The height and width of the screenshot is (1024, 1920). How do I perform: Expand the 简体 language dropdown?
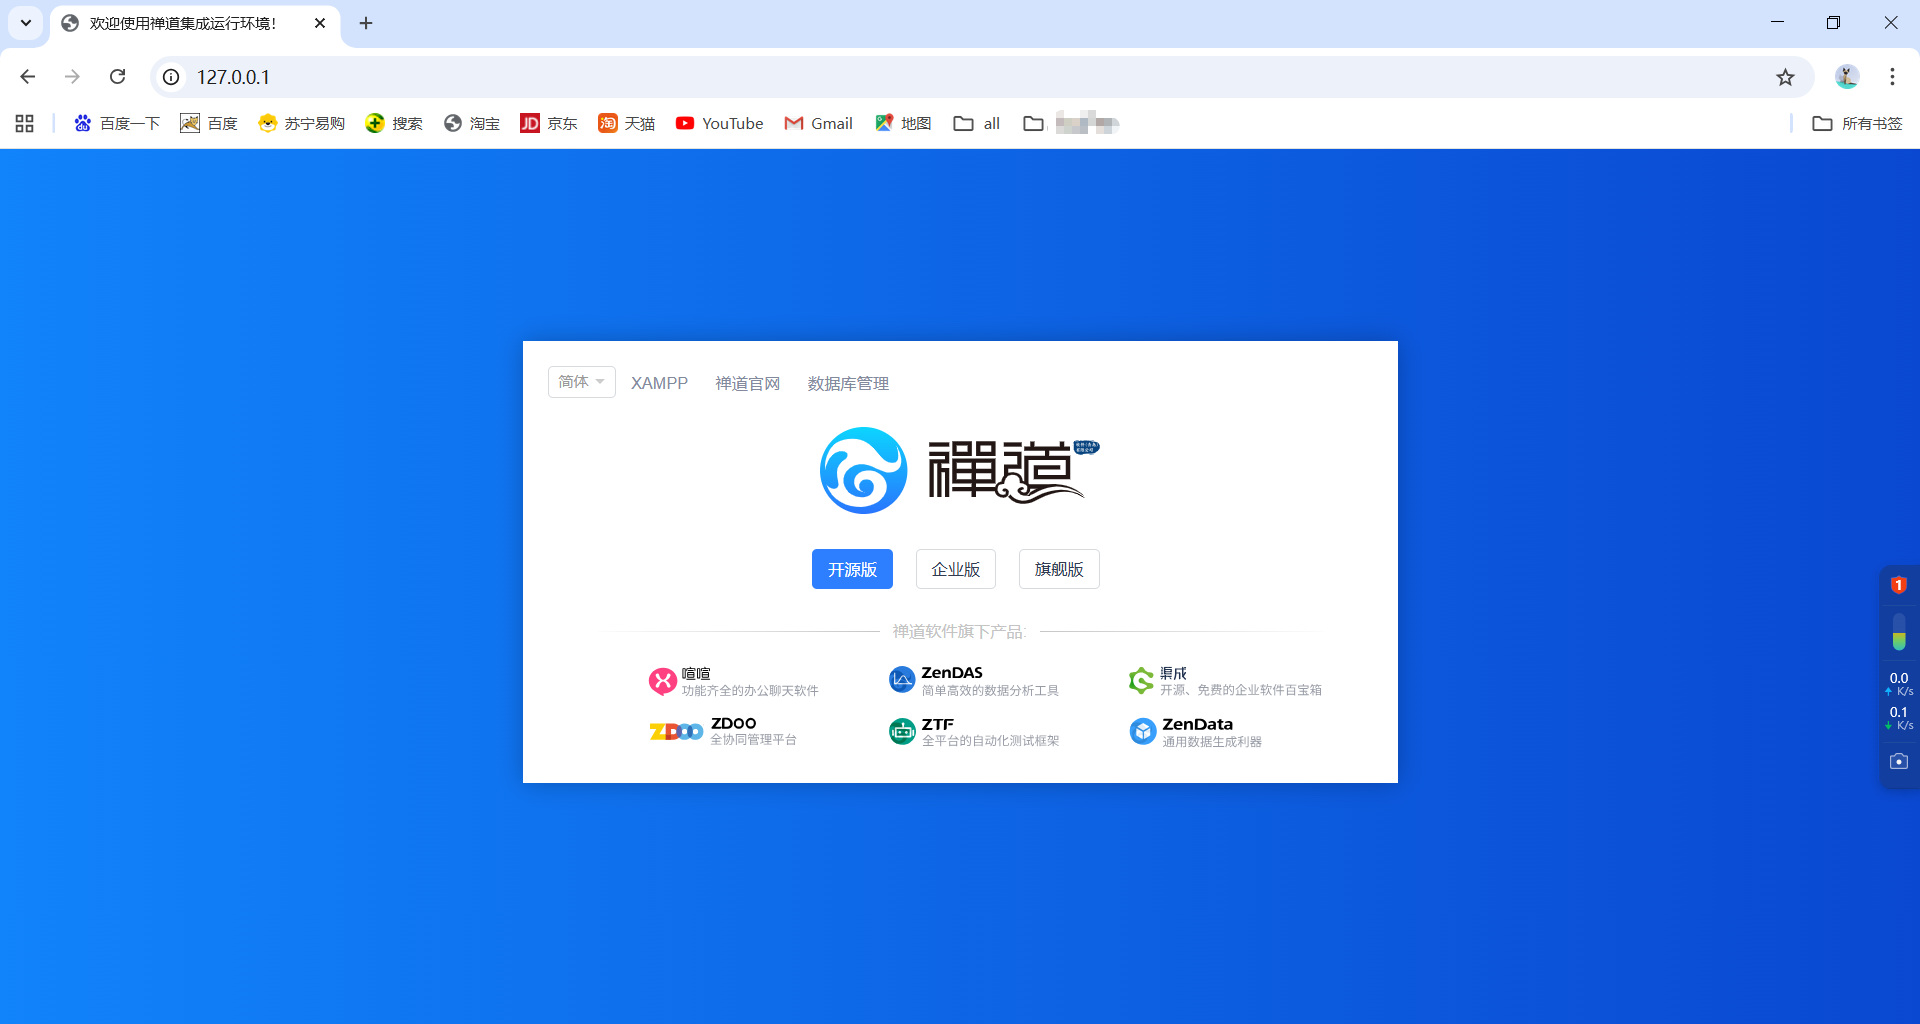pyautogui.click(x=581, y=382)
